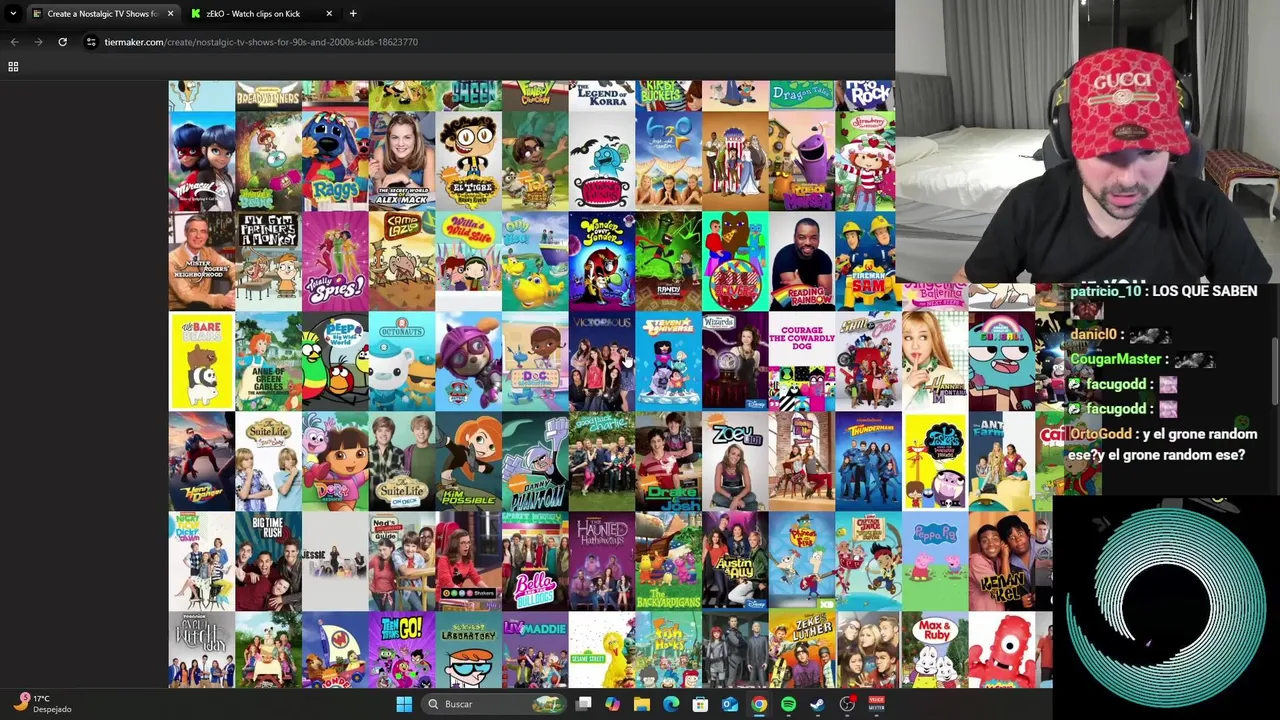Choose the Courage the Cowardly Dog tile

click(802, 361)
